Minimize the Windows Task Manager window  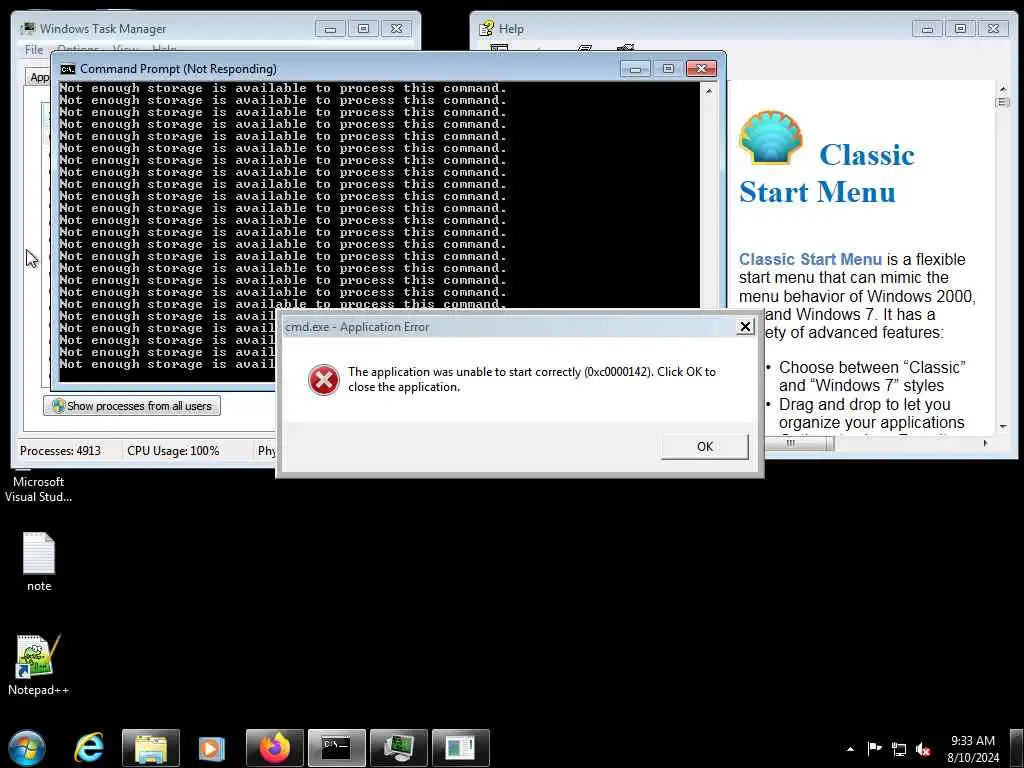point(330,29)
